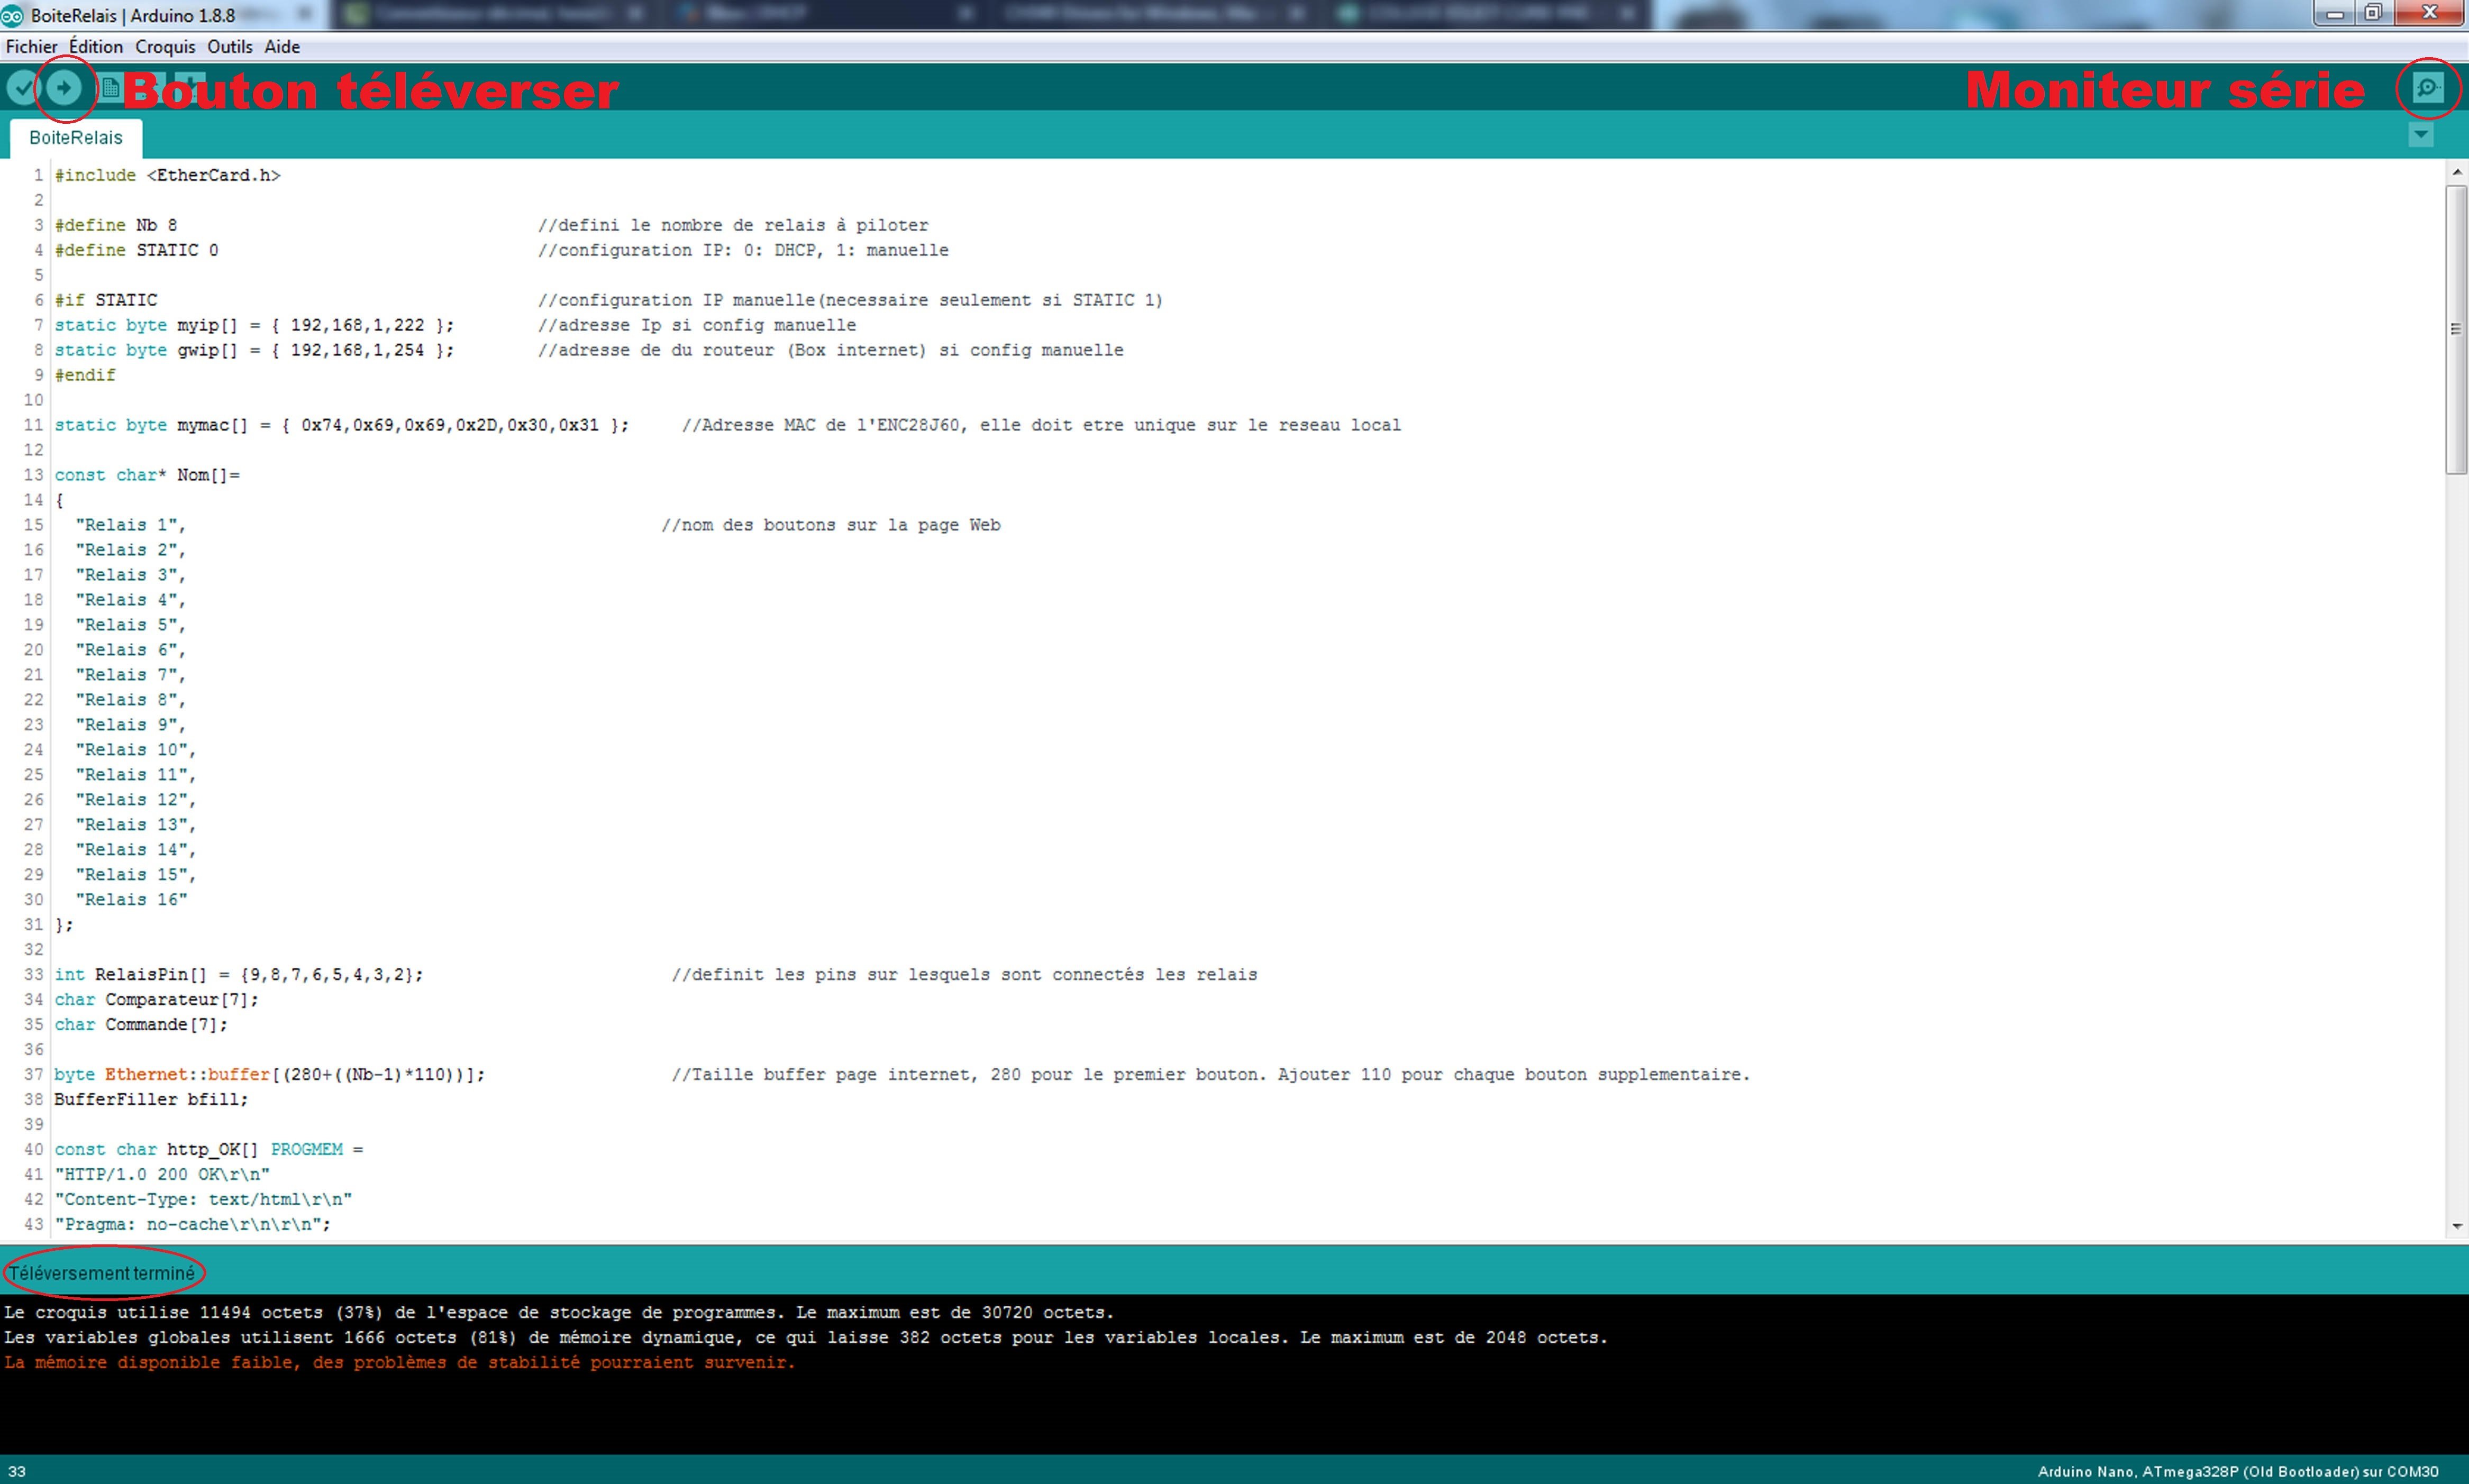Click the Upload arrow button
The image size is (2469, 1484).
click(x=64, y=88)
